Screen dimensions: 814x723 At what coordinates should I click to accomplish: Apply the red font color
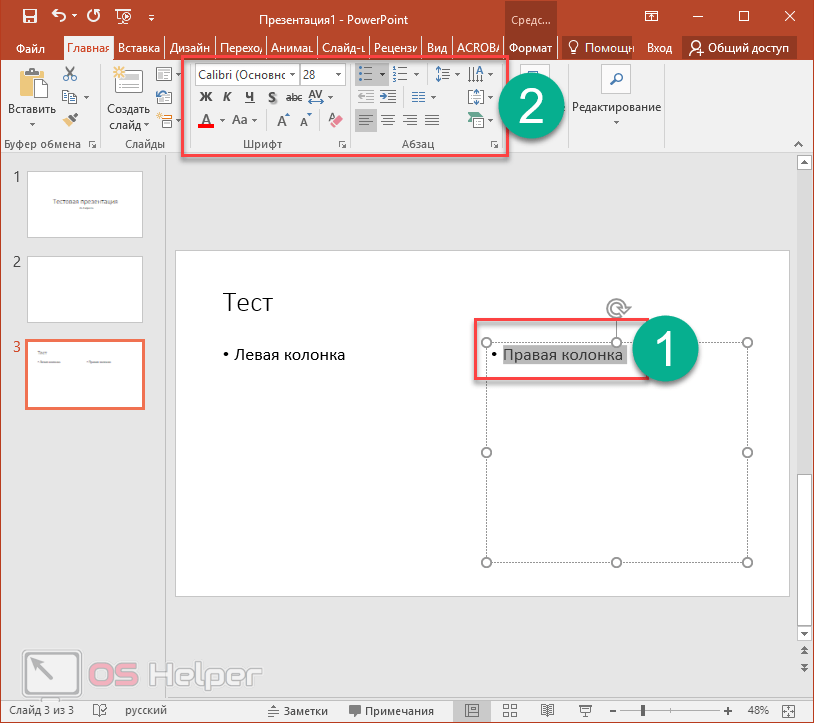click(206, 120)
